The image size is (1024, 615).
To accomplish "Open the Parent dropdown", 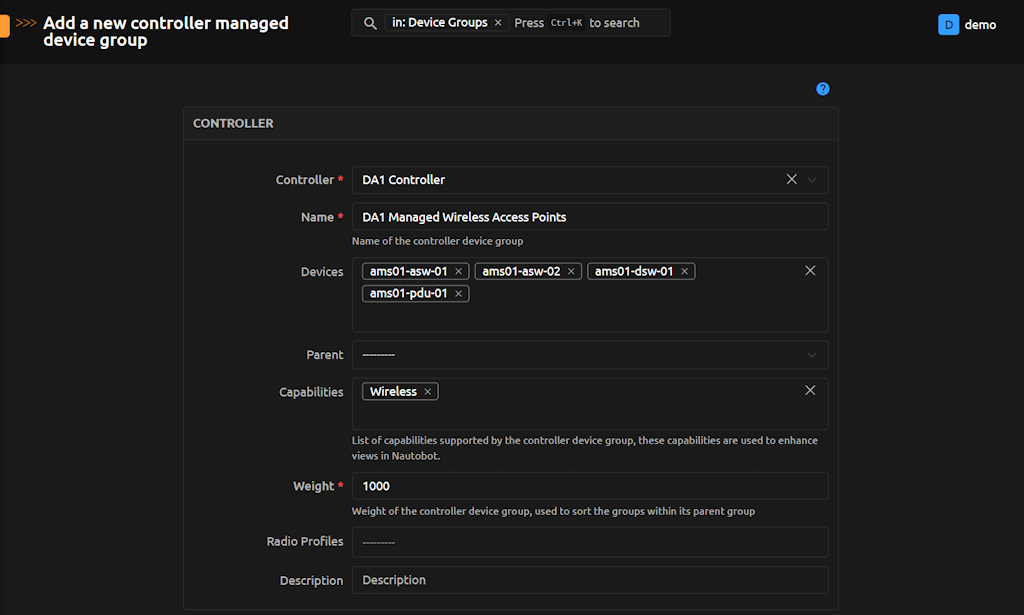I will pos(590,355).
